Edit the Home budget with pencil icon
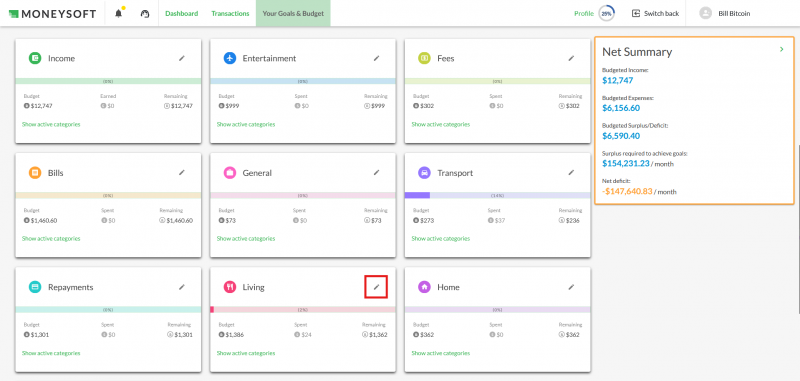The height and width of the screenshot is (381, 800). (x=571, y=287)
